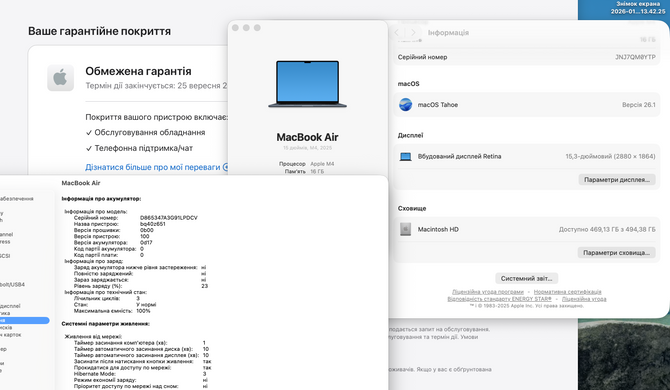Click the MacBook Air laptop image

tap(307, 84)
